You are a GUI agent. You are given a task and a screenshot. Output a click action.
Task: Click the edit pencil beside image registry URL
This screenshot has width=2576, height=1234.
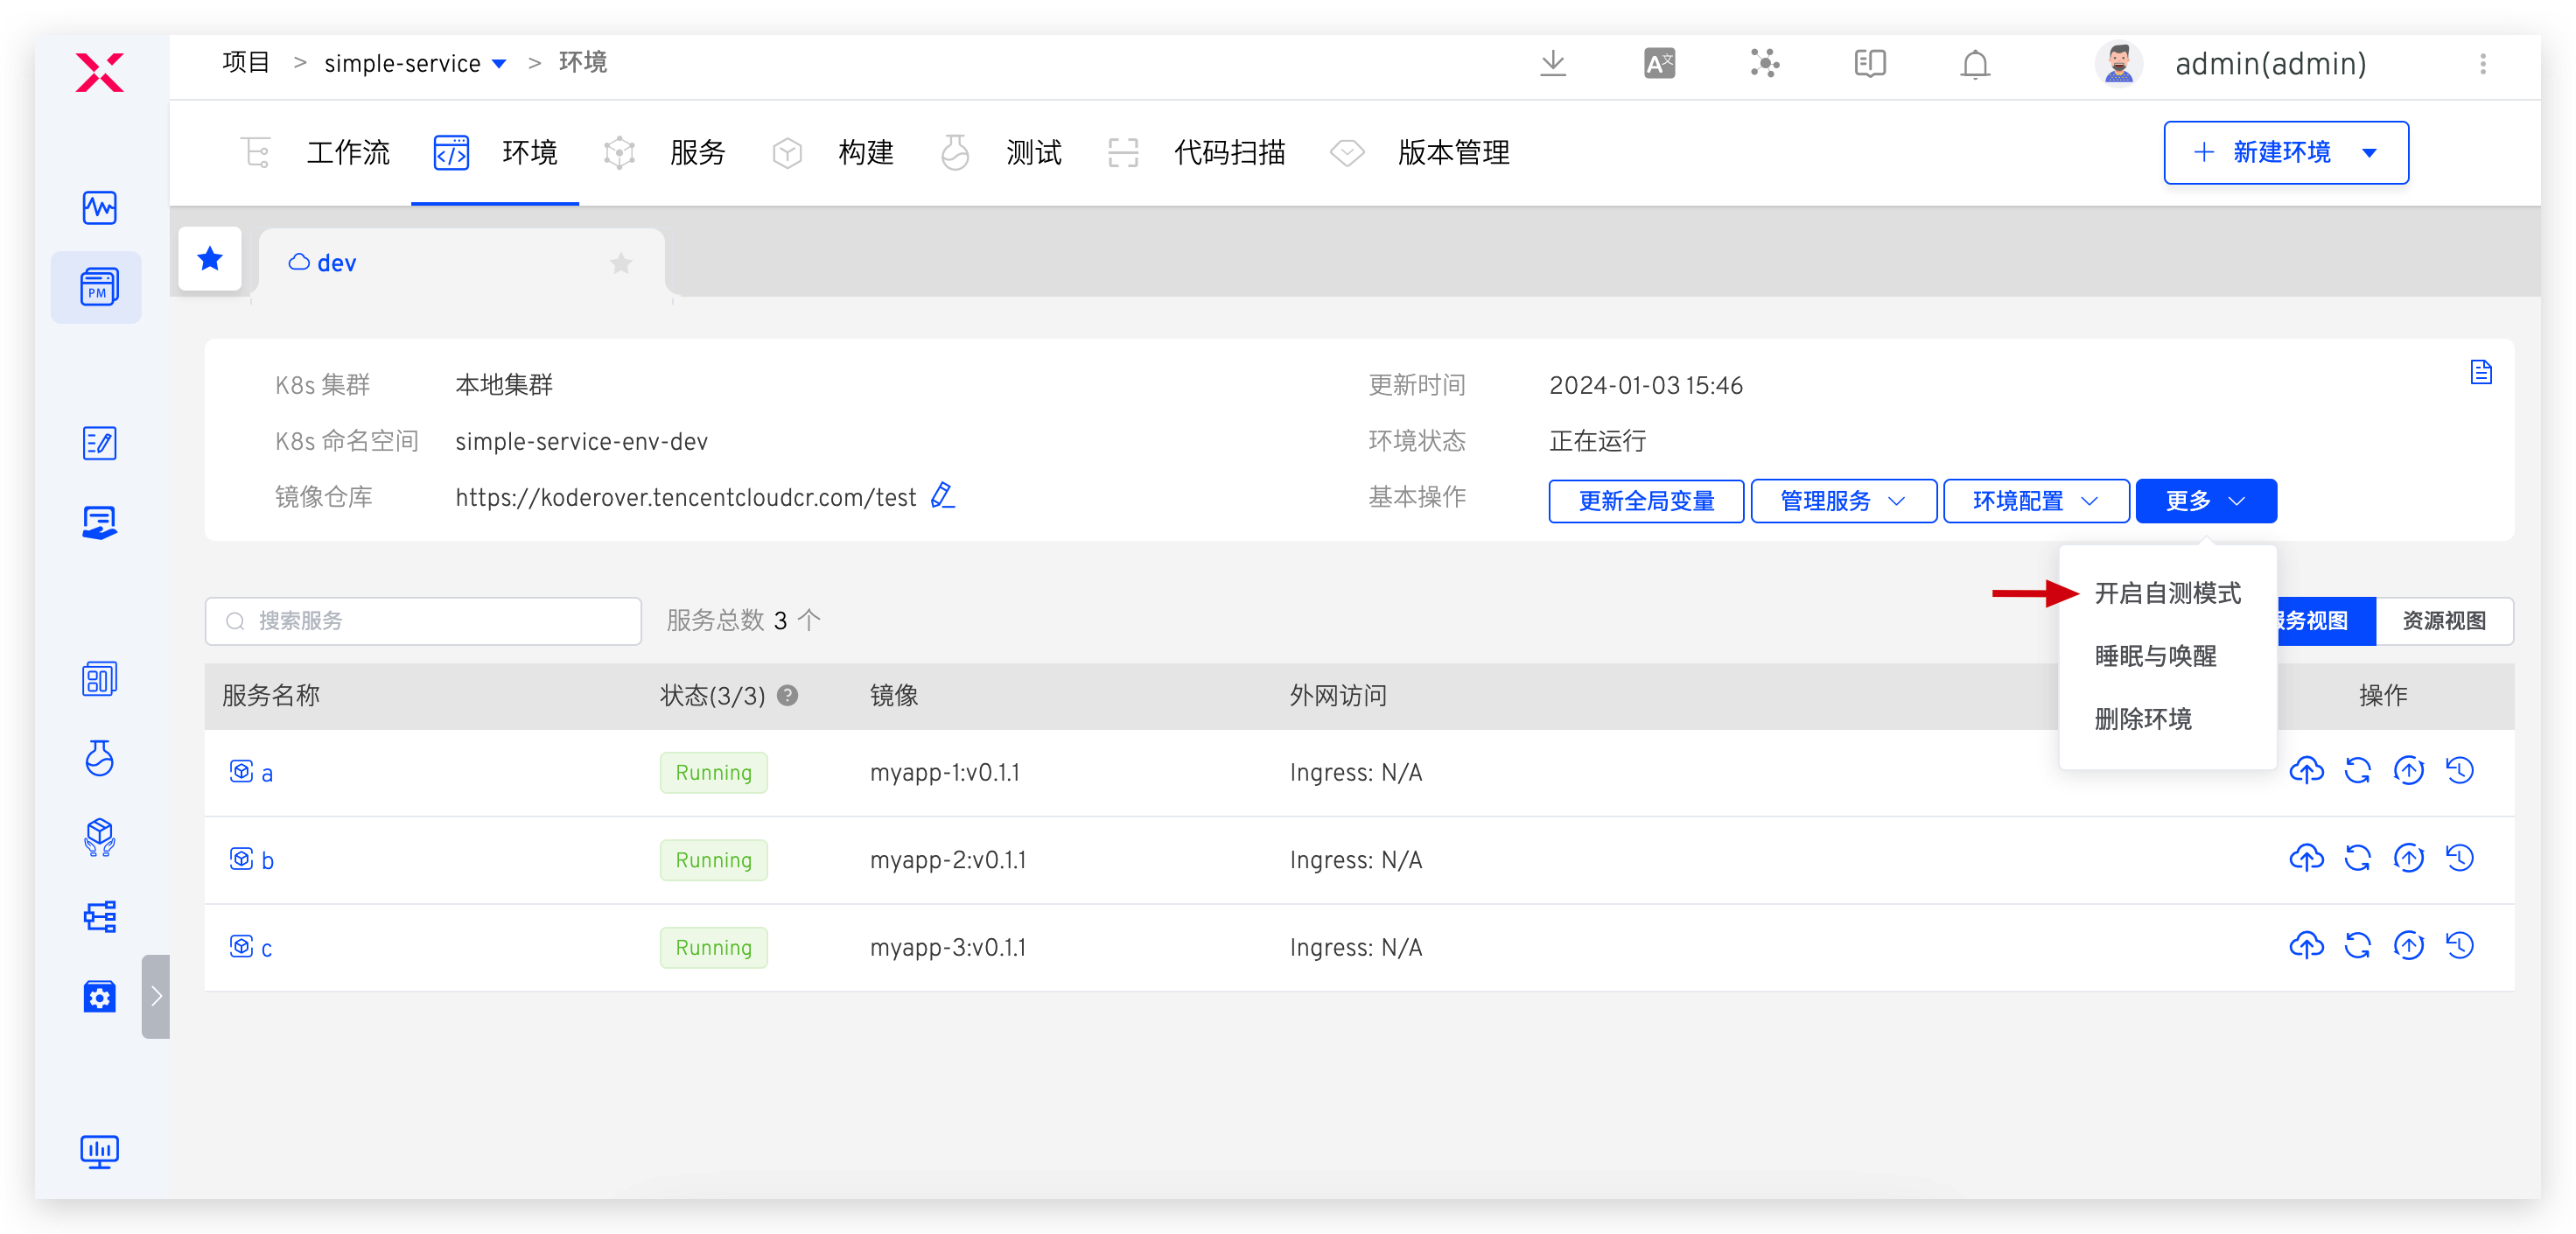(942, 496)
